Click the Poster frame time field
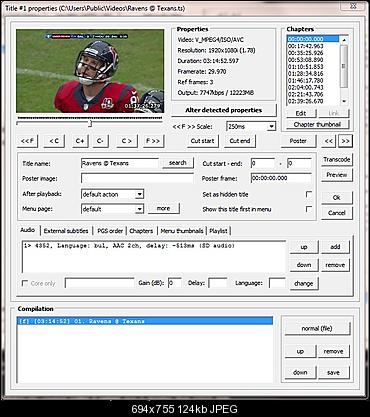This screenshot has height=417, width=370. pyautogui.click(x=281, y=178)
